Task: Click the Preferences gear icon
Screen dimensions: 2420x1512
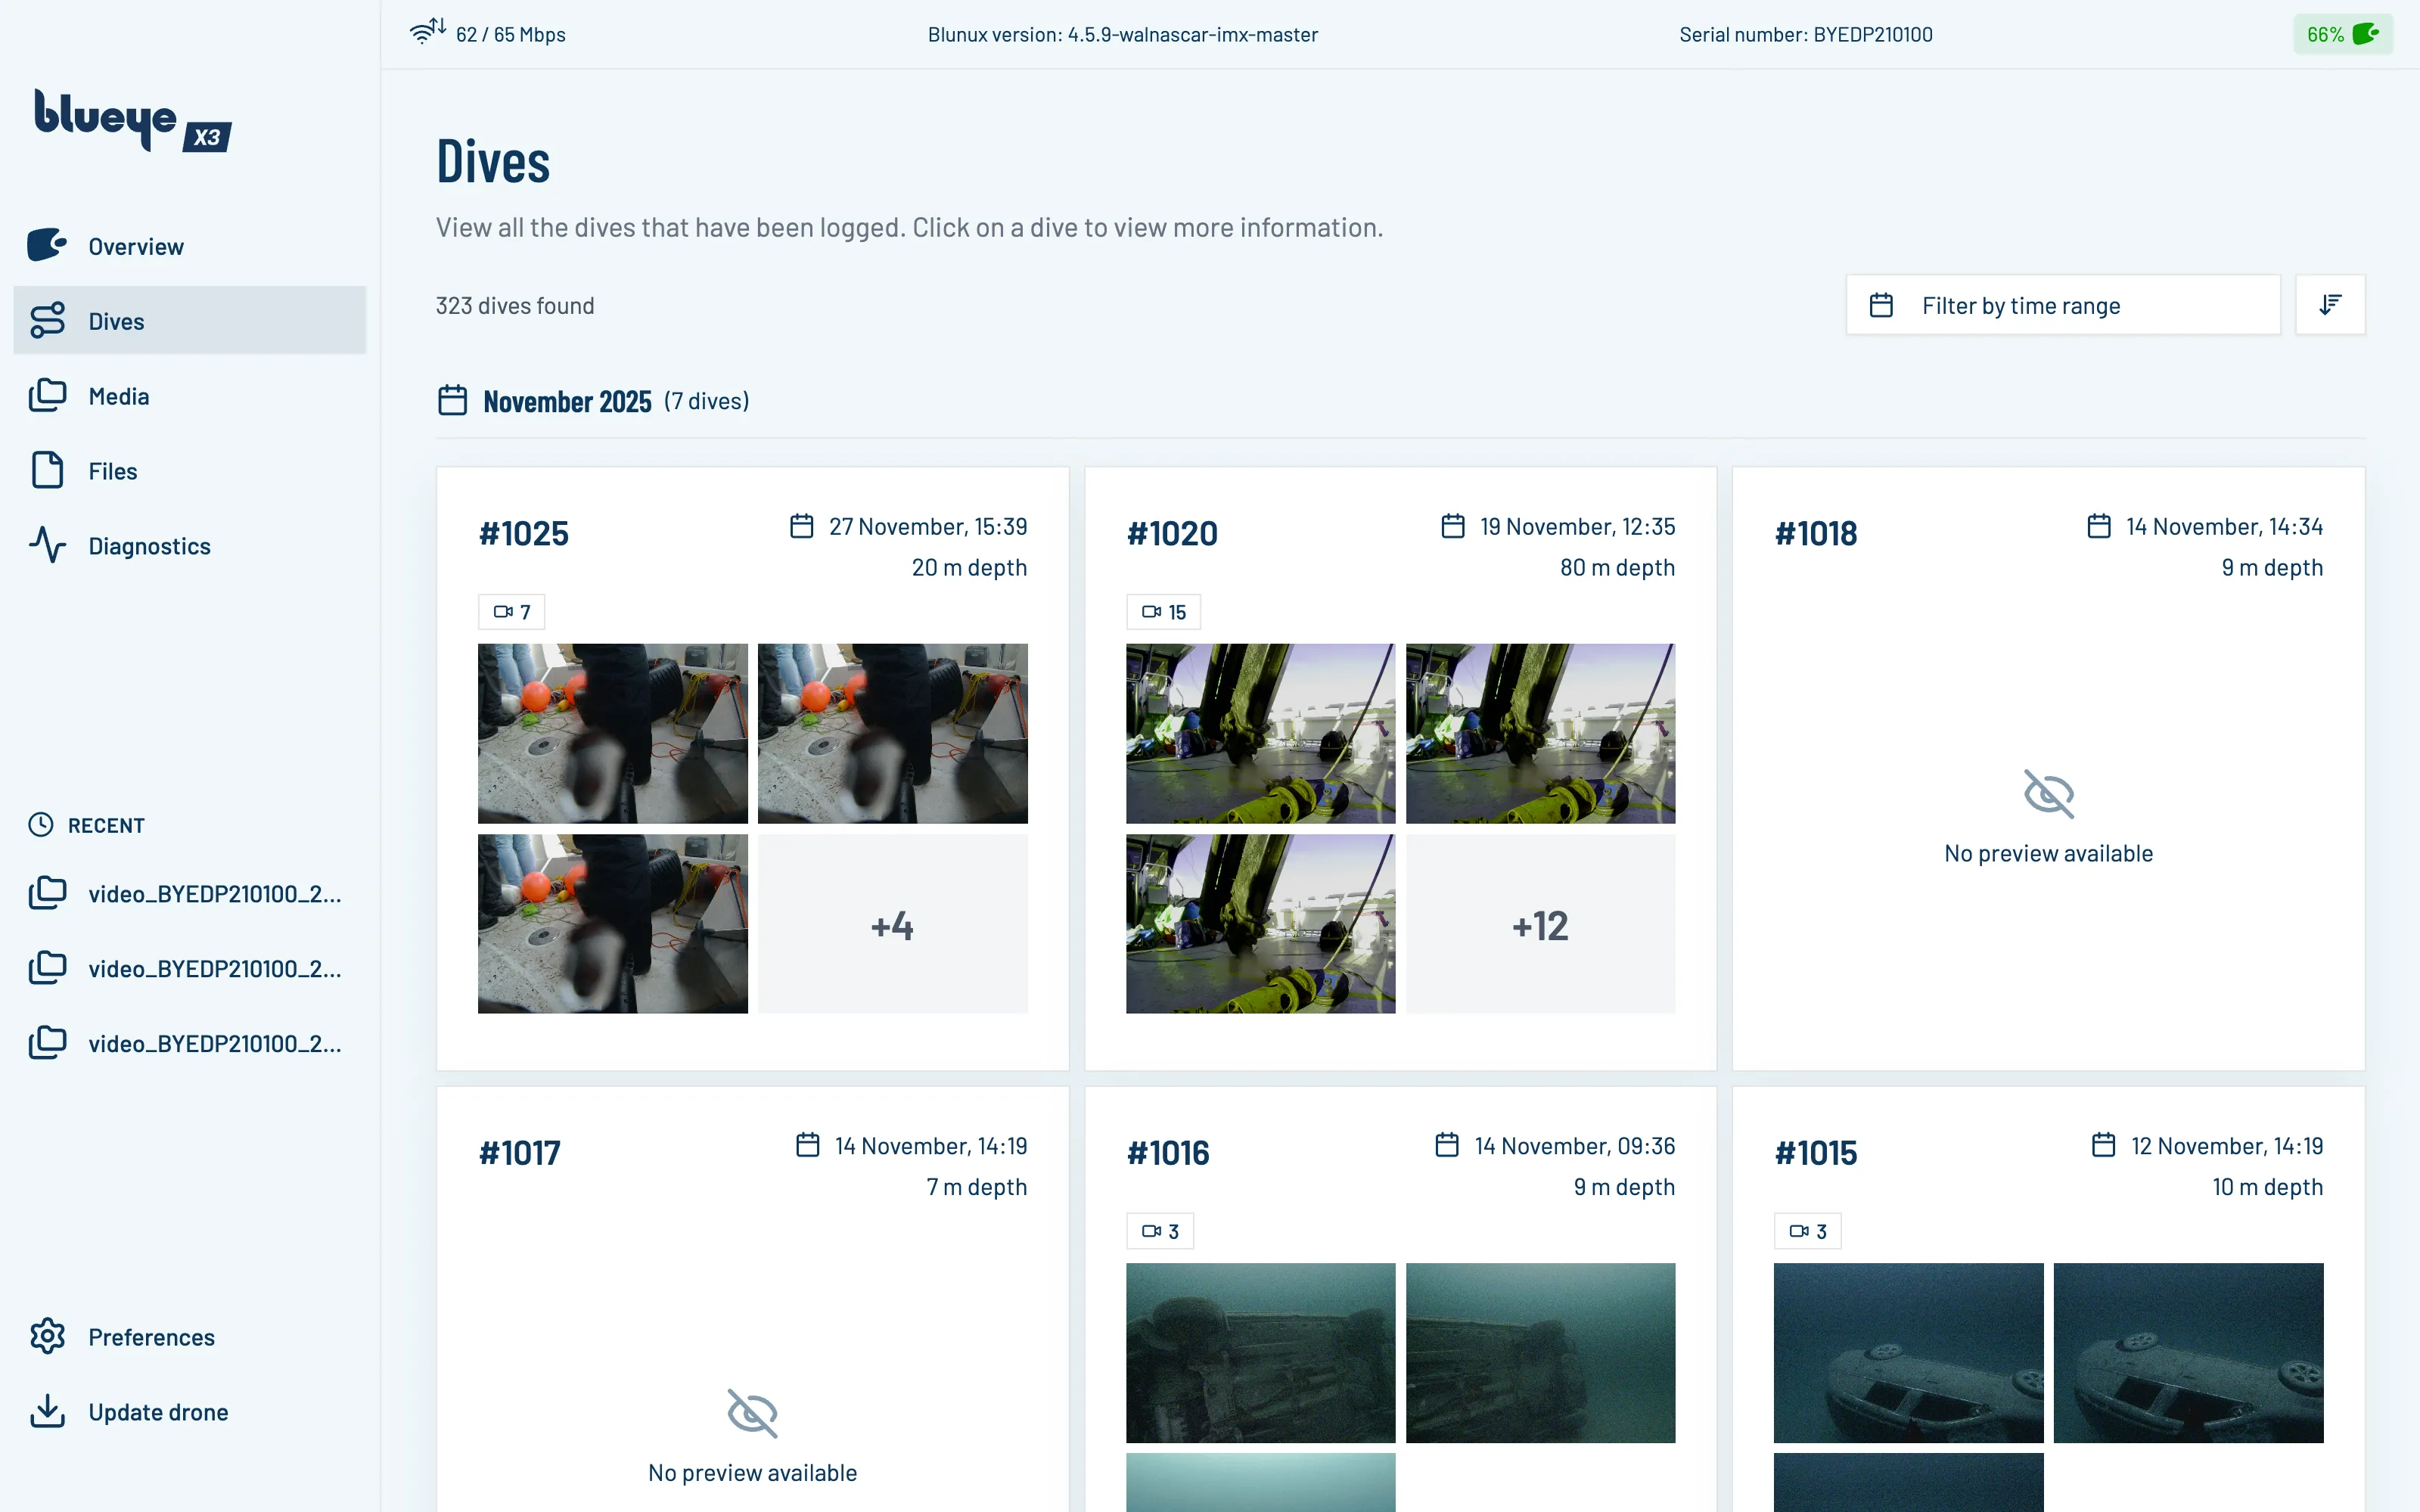Action: pos(47,1336)
